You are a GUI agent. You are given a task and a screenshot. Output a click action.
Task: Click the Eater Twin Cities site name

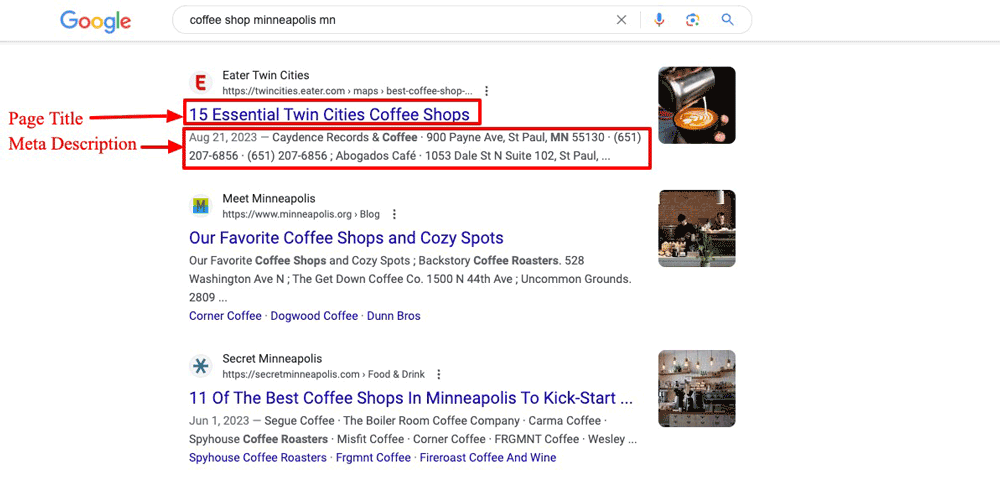[x=266, y=75]
